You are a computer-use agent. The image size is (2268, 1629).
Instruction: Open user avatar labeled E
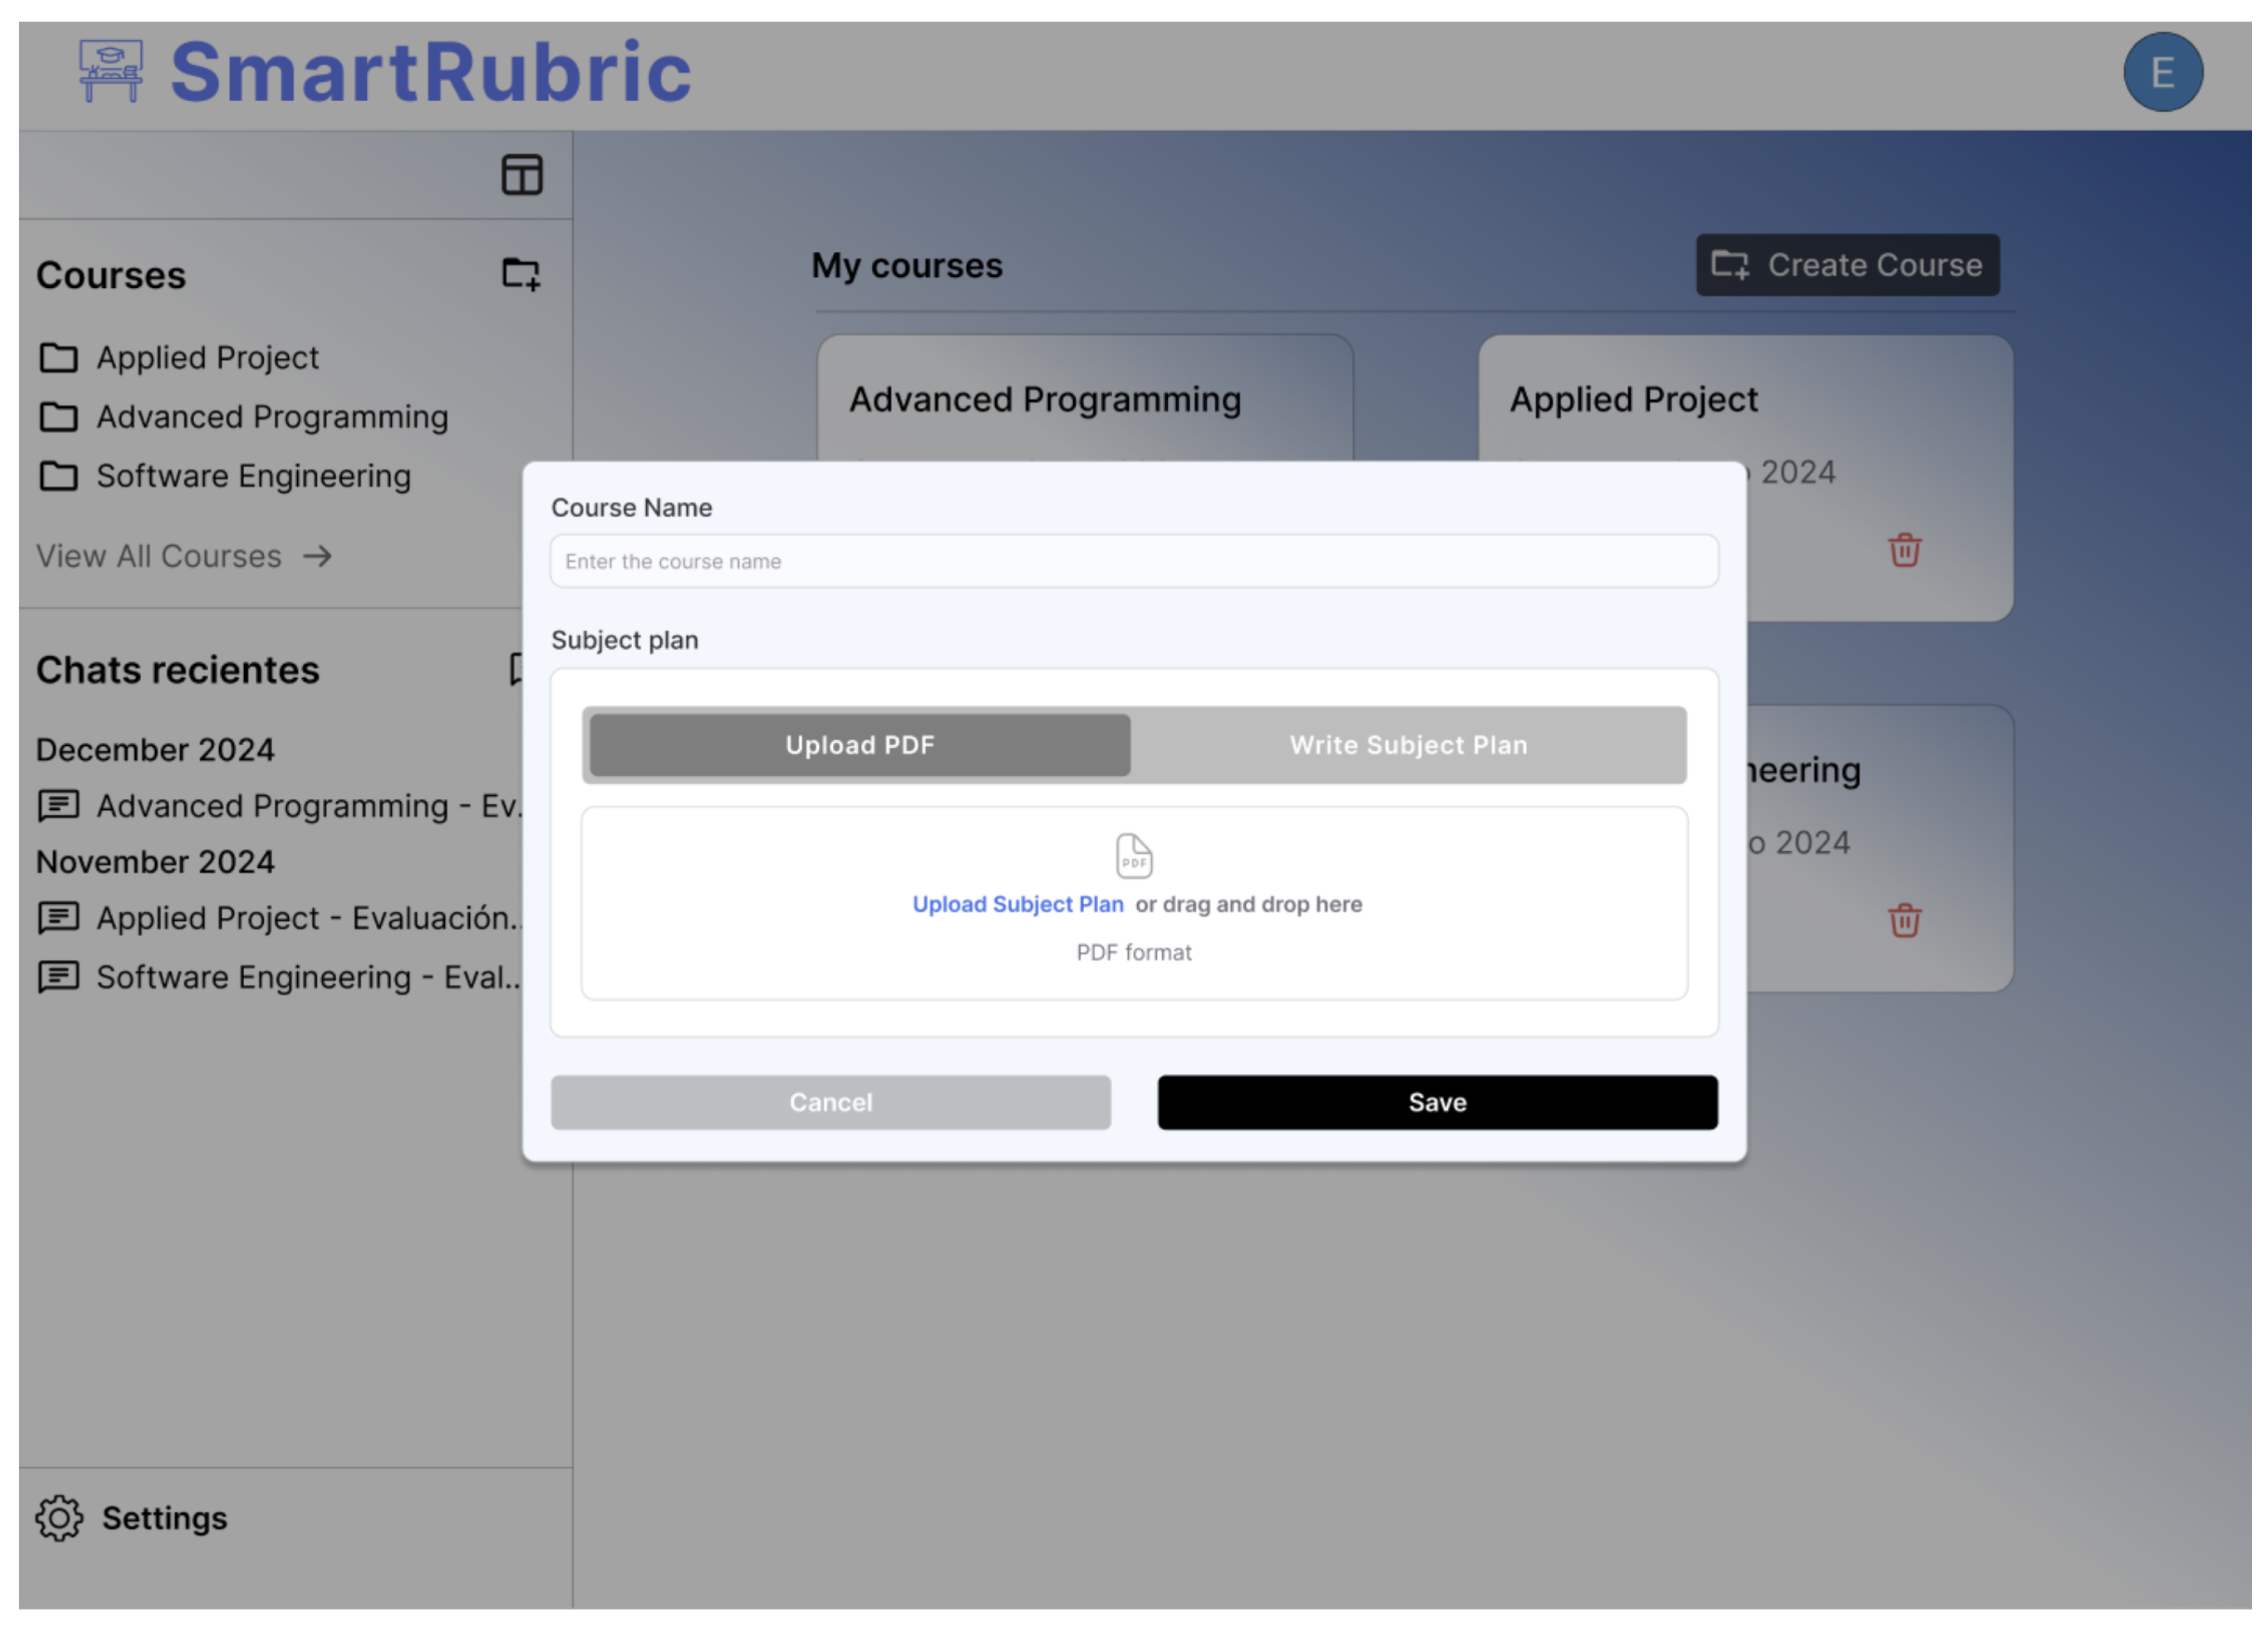[x=2161, y=72]
